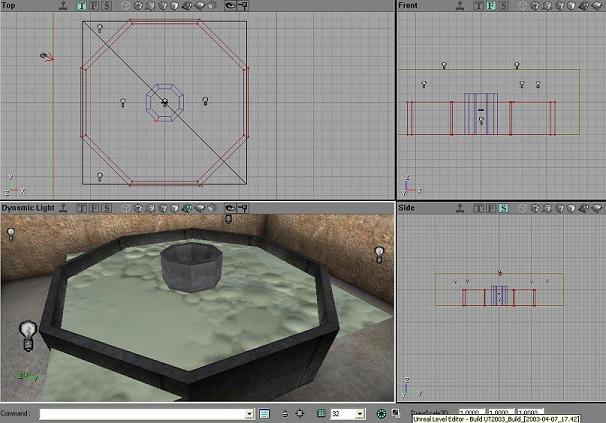This screenshot has height=423, width=606.
Task: Select the center light bulb actor in Top view
Action: [x=165, y=102]
